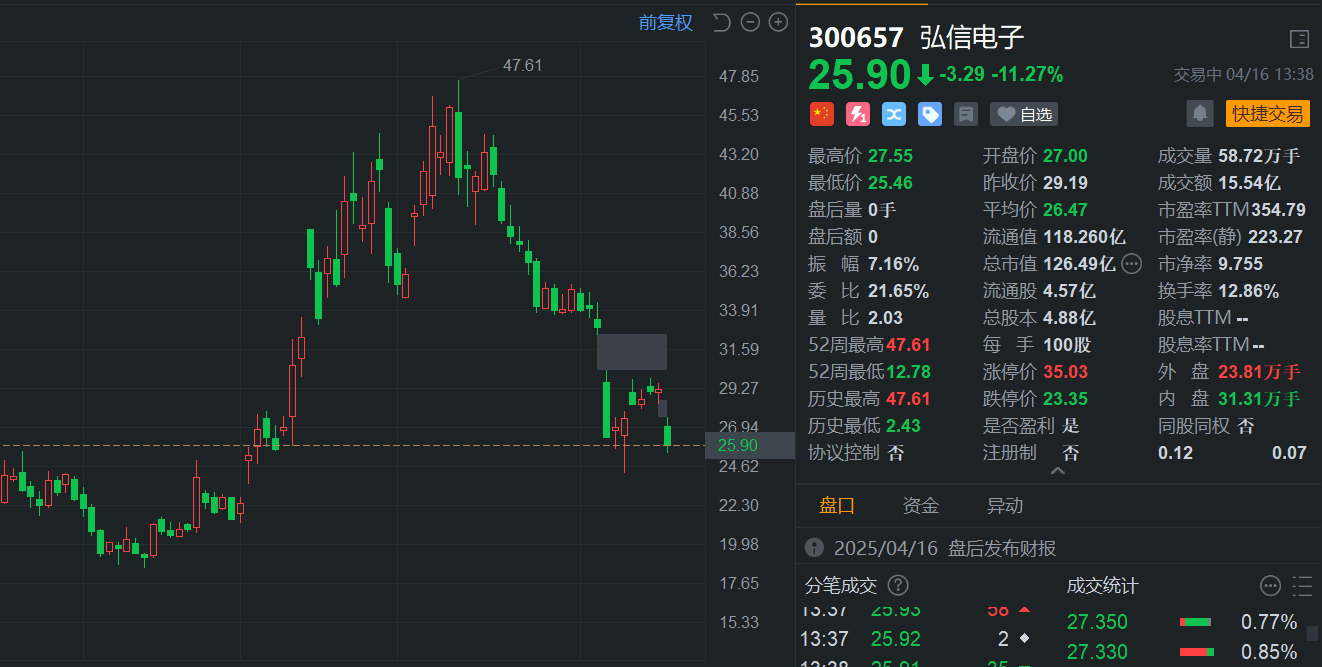
Task: Click the 历史最低 2.43 value
Action: pos(903,426)
